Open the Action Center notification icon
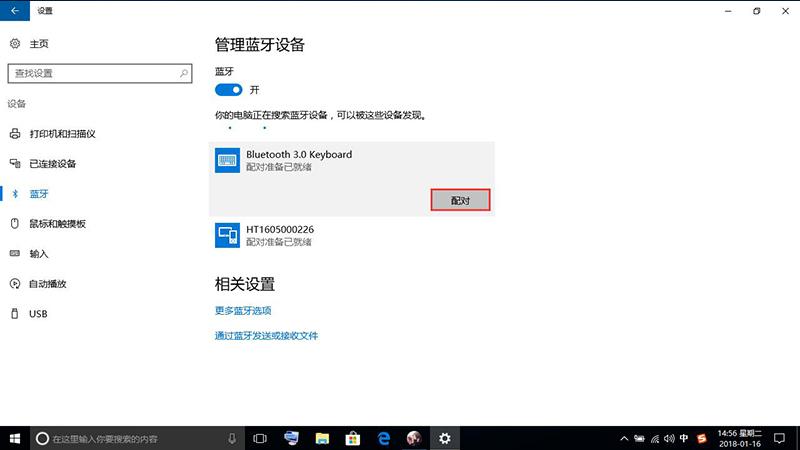Screen dimensions: 800x450 pos(779,438)
